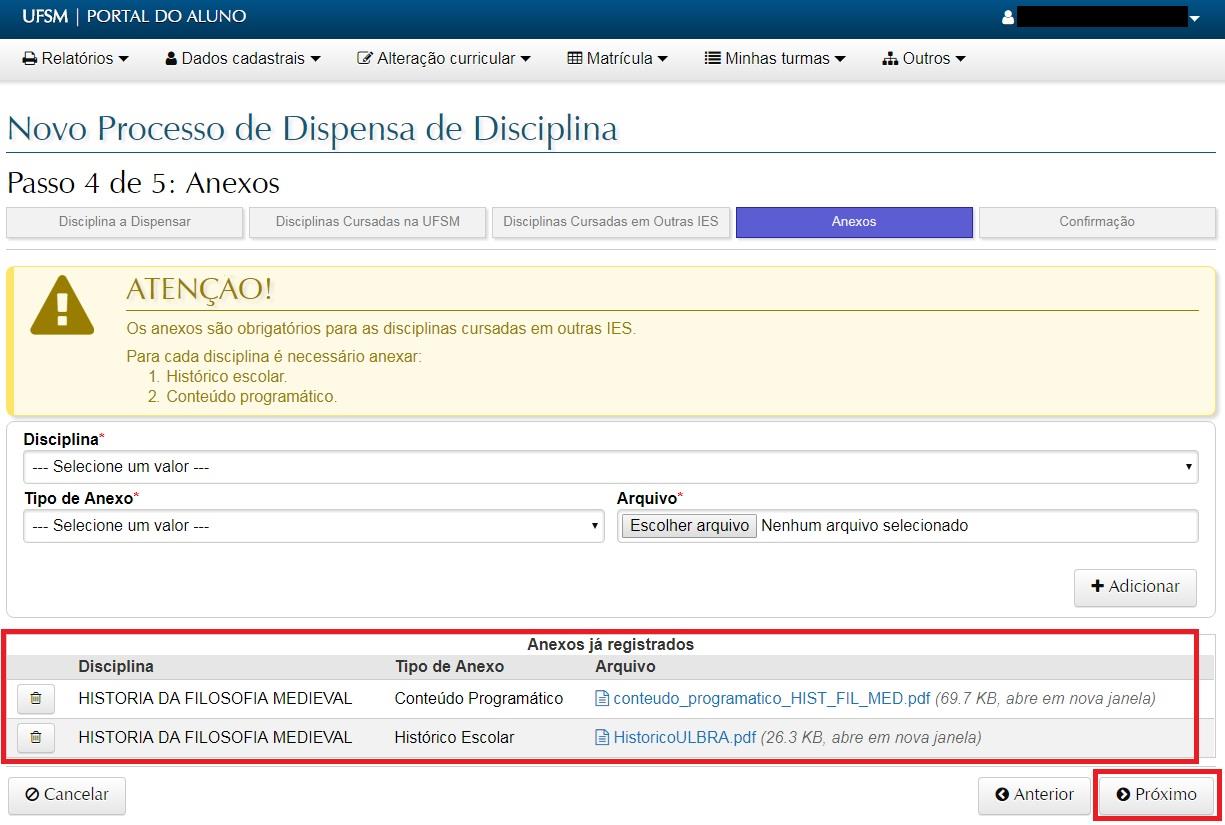1225x825 pixels.
Task: Open the Relatórios menu
Action: pos(76,59)
